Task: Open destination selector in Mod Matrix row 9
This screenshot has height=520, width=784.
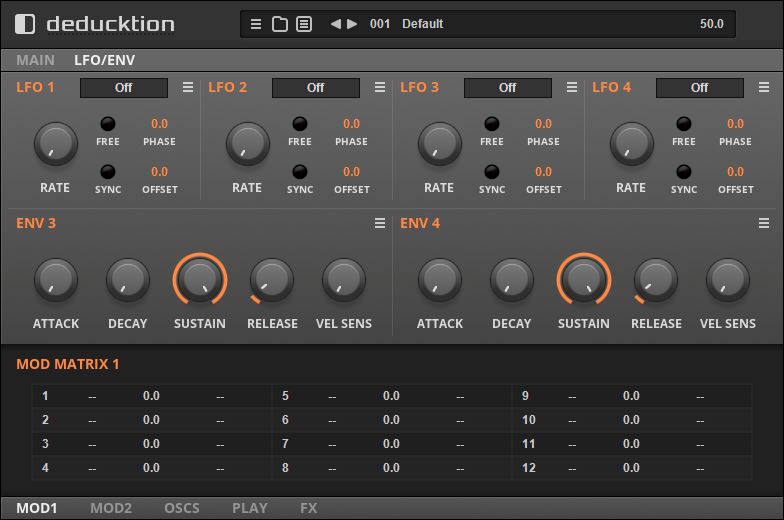Action: [700, 396]
